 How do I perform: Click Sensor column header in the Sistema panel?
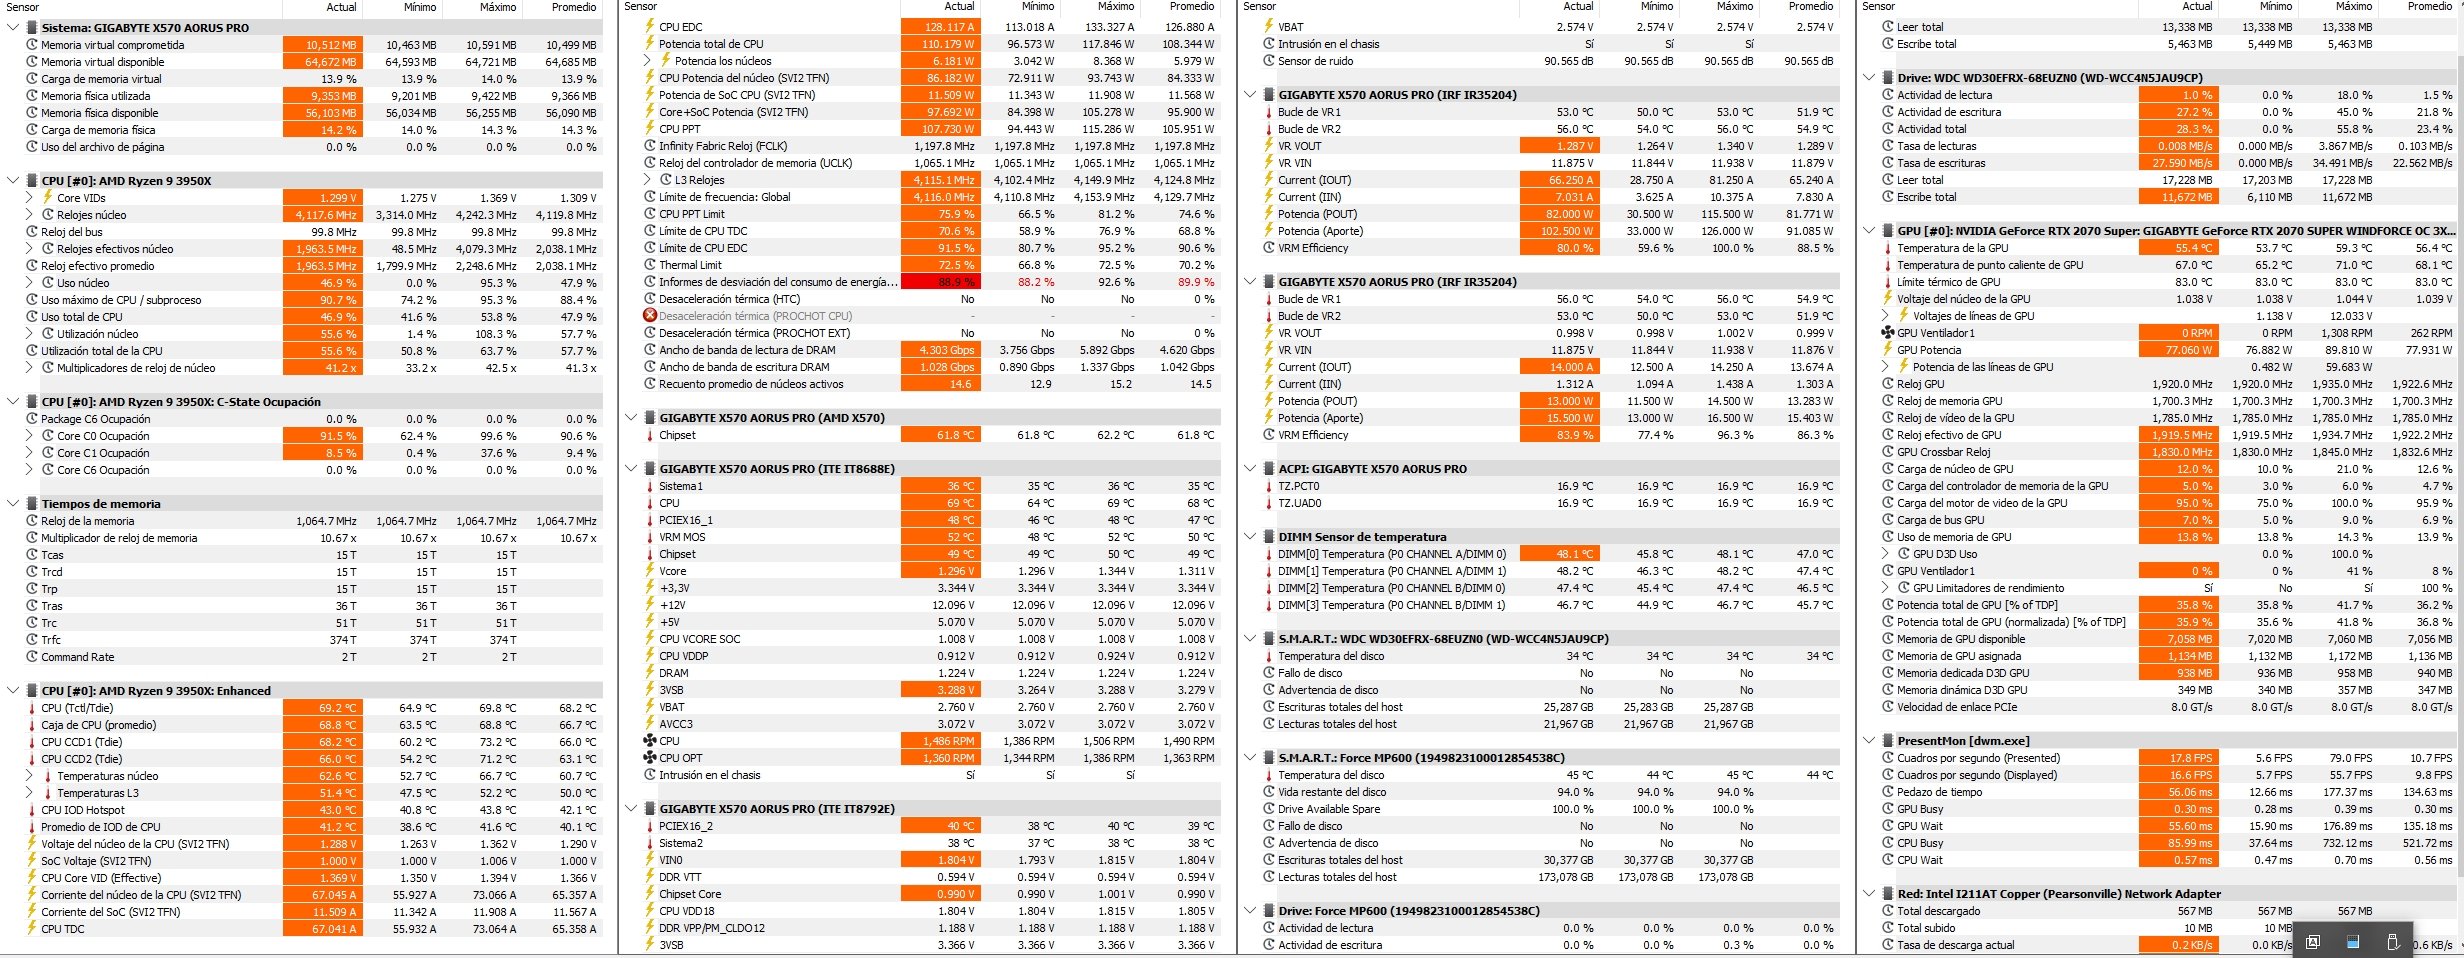(x=141, y=7)
